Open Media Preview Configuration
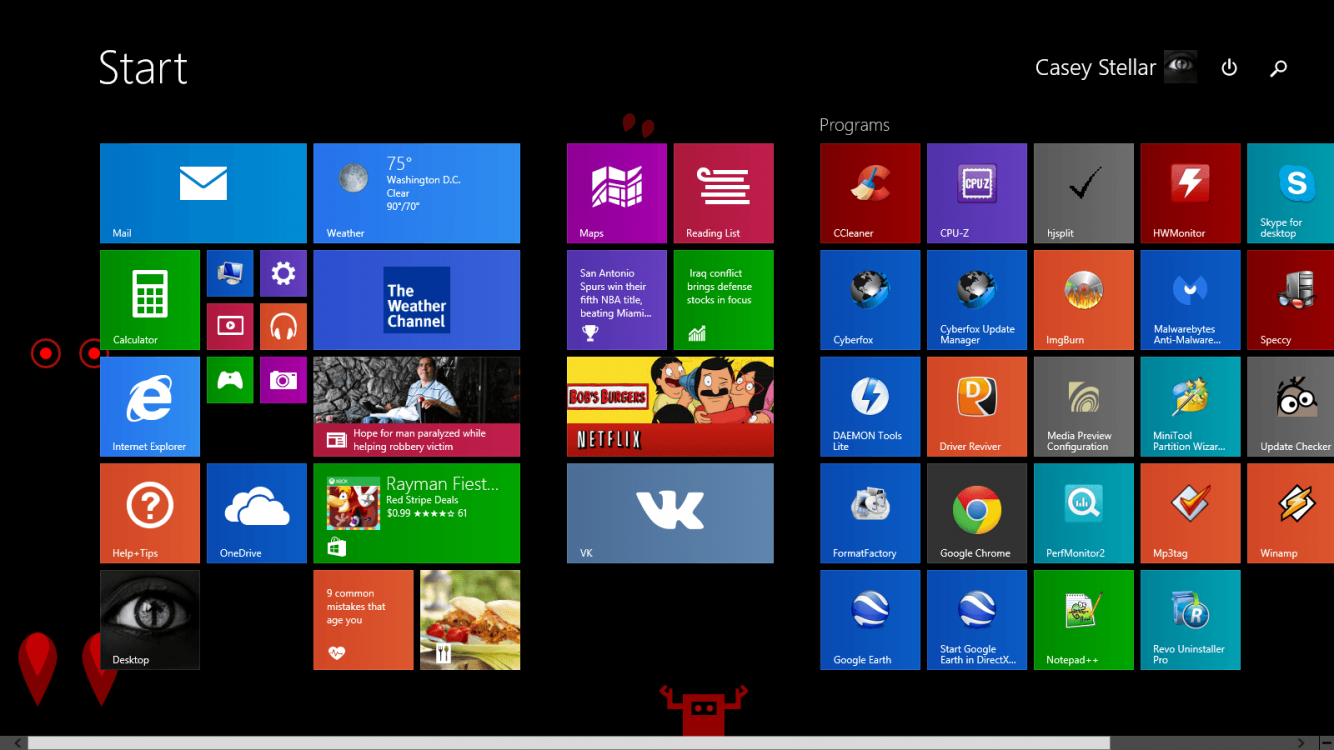 (1084, 407)
